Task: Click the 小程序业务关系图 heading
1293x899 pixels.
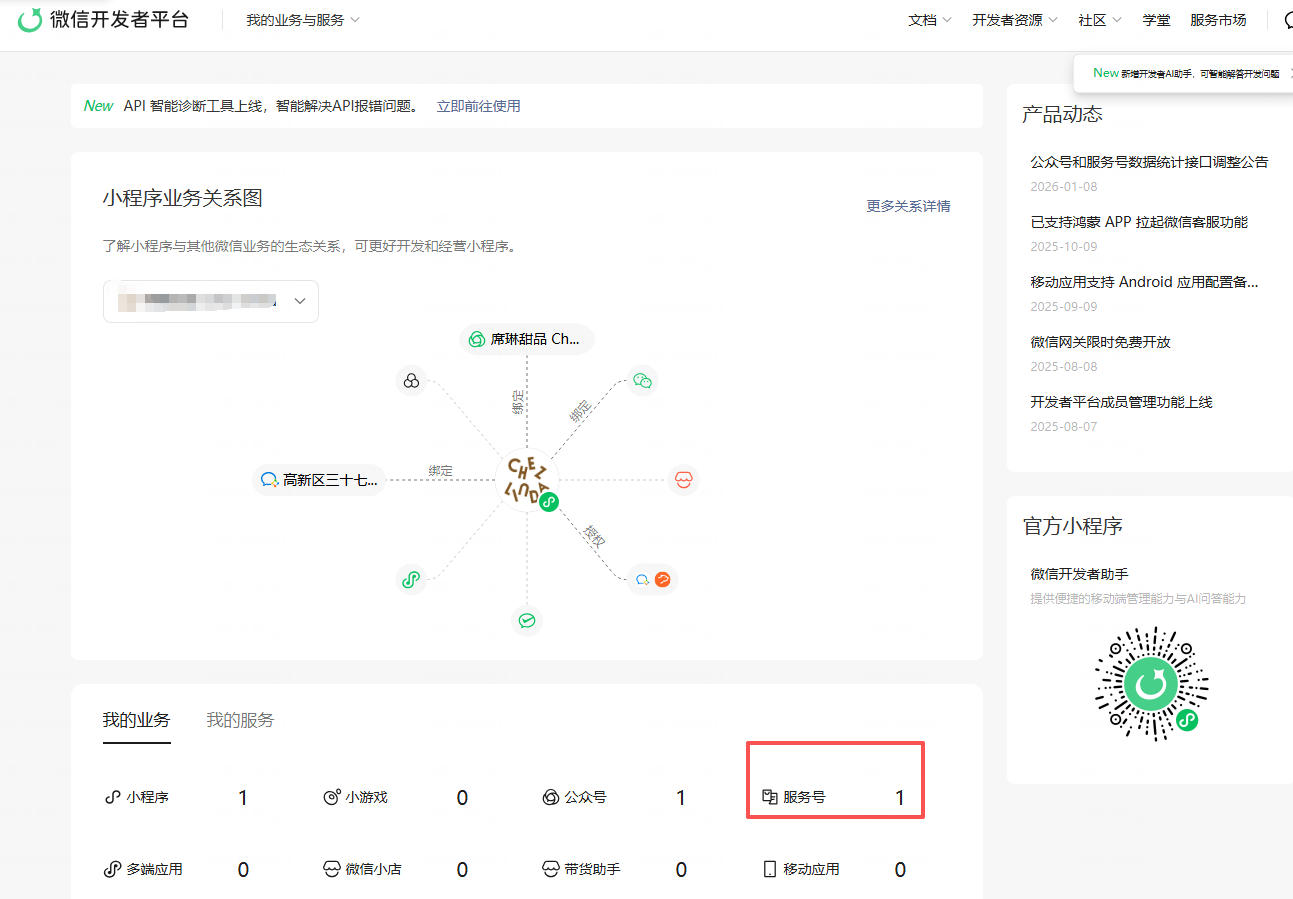Action: tap(182, 198)
